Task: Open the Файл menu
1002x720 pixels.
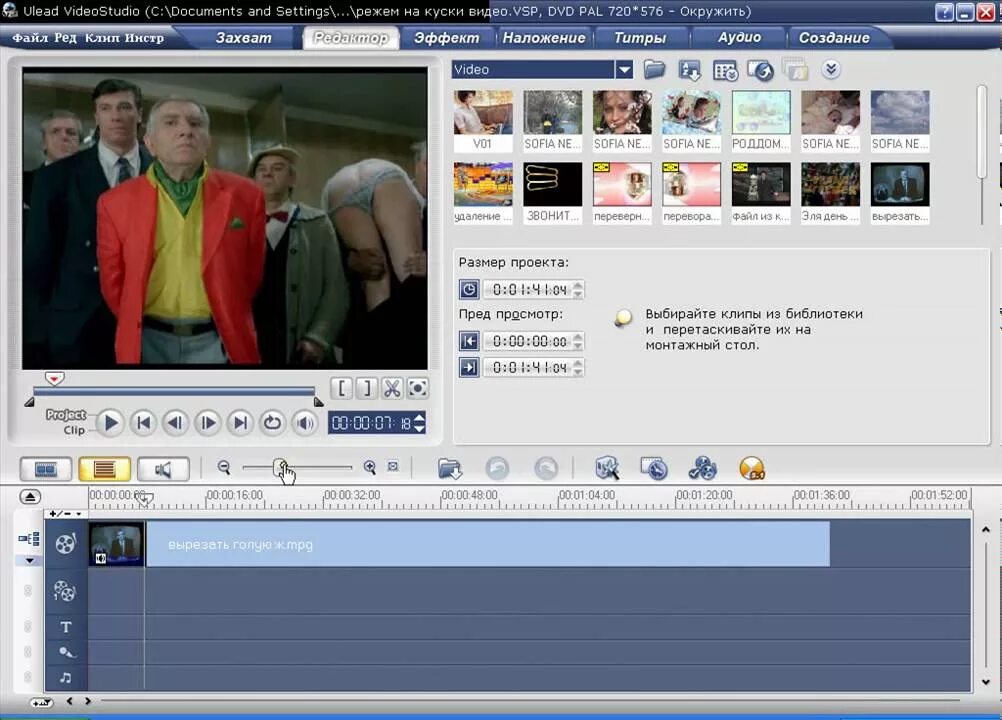Action: click(x=30, y=38)
